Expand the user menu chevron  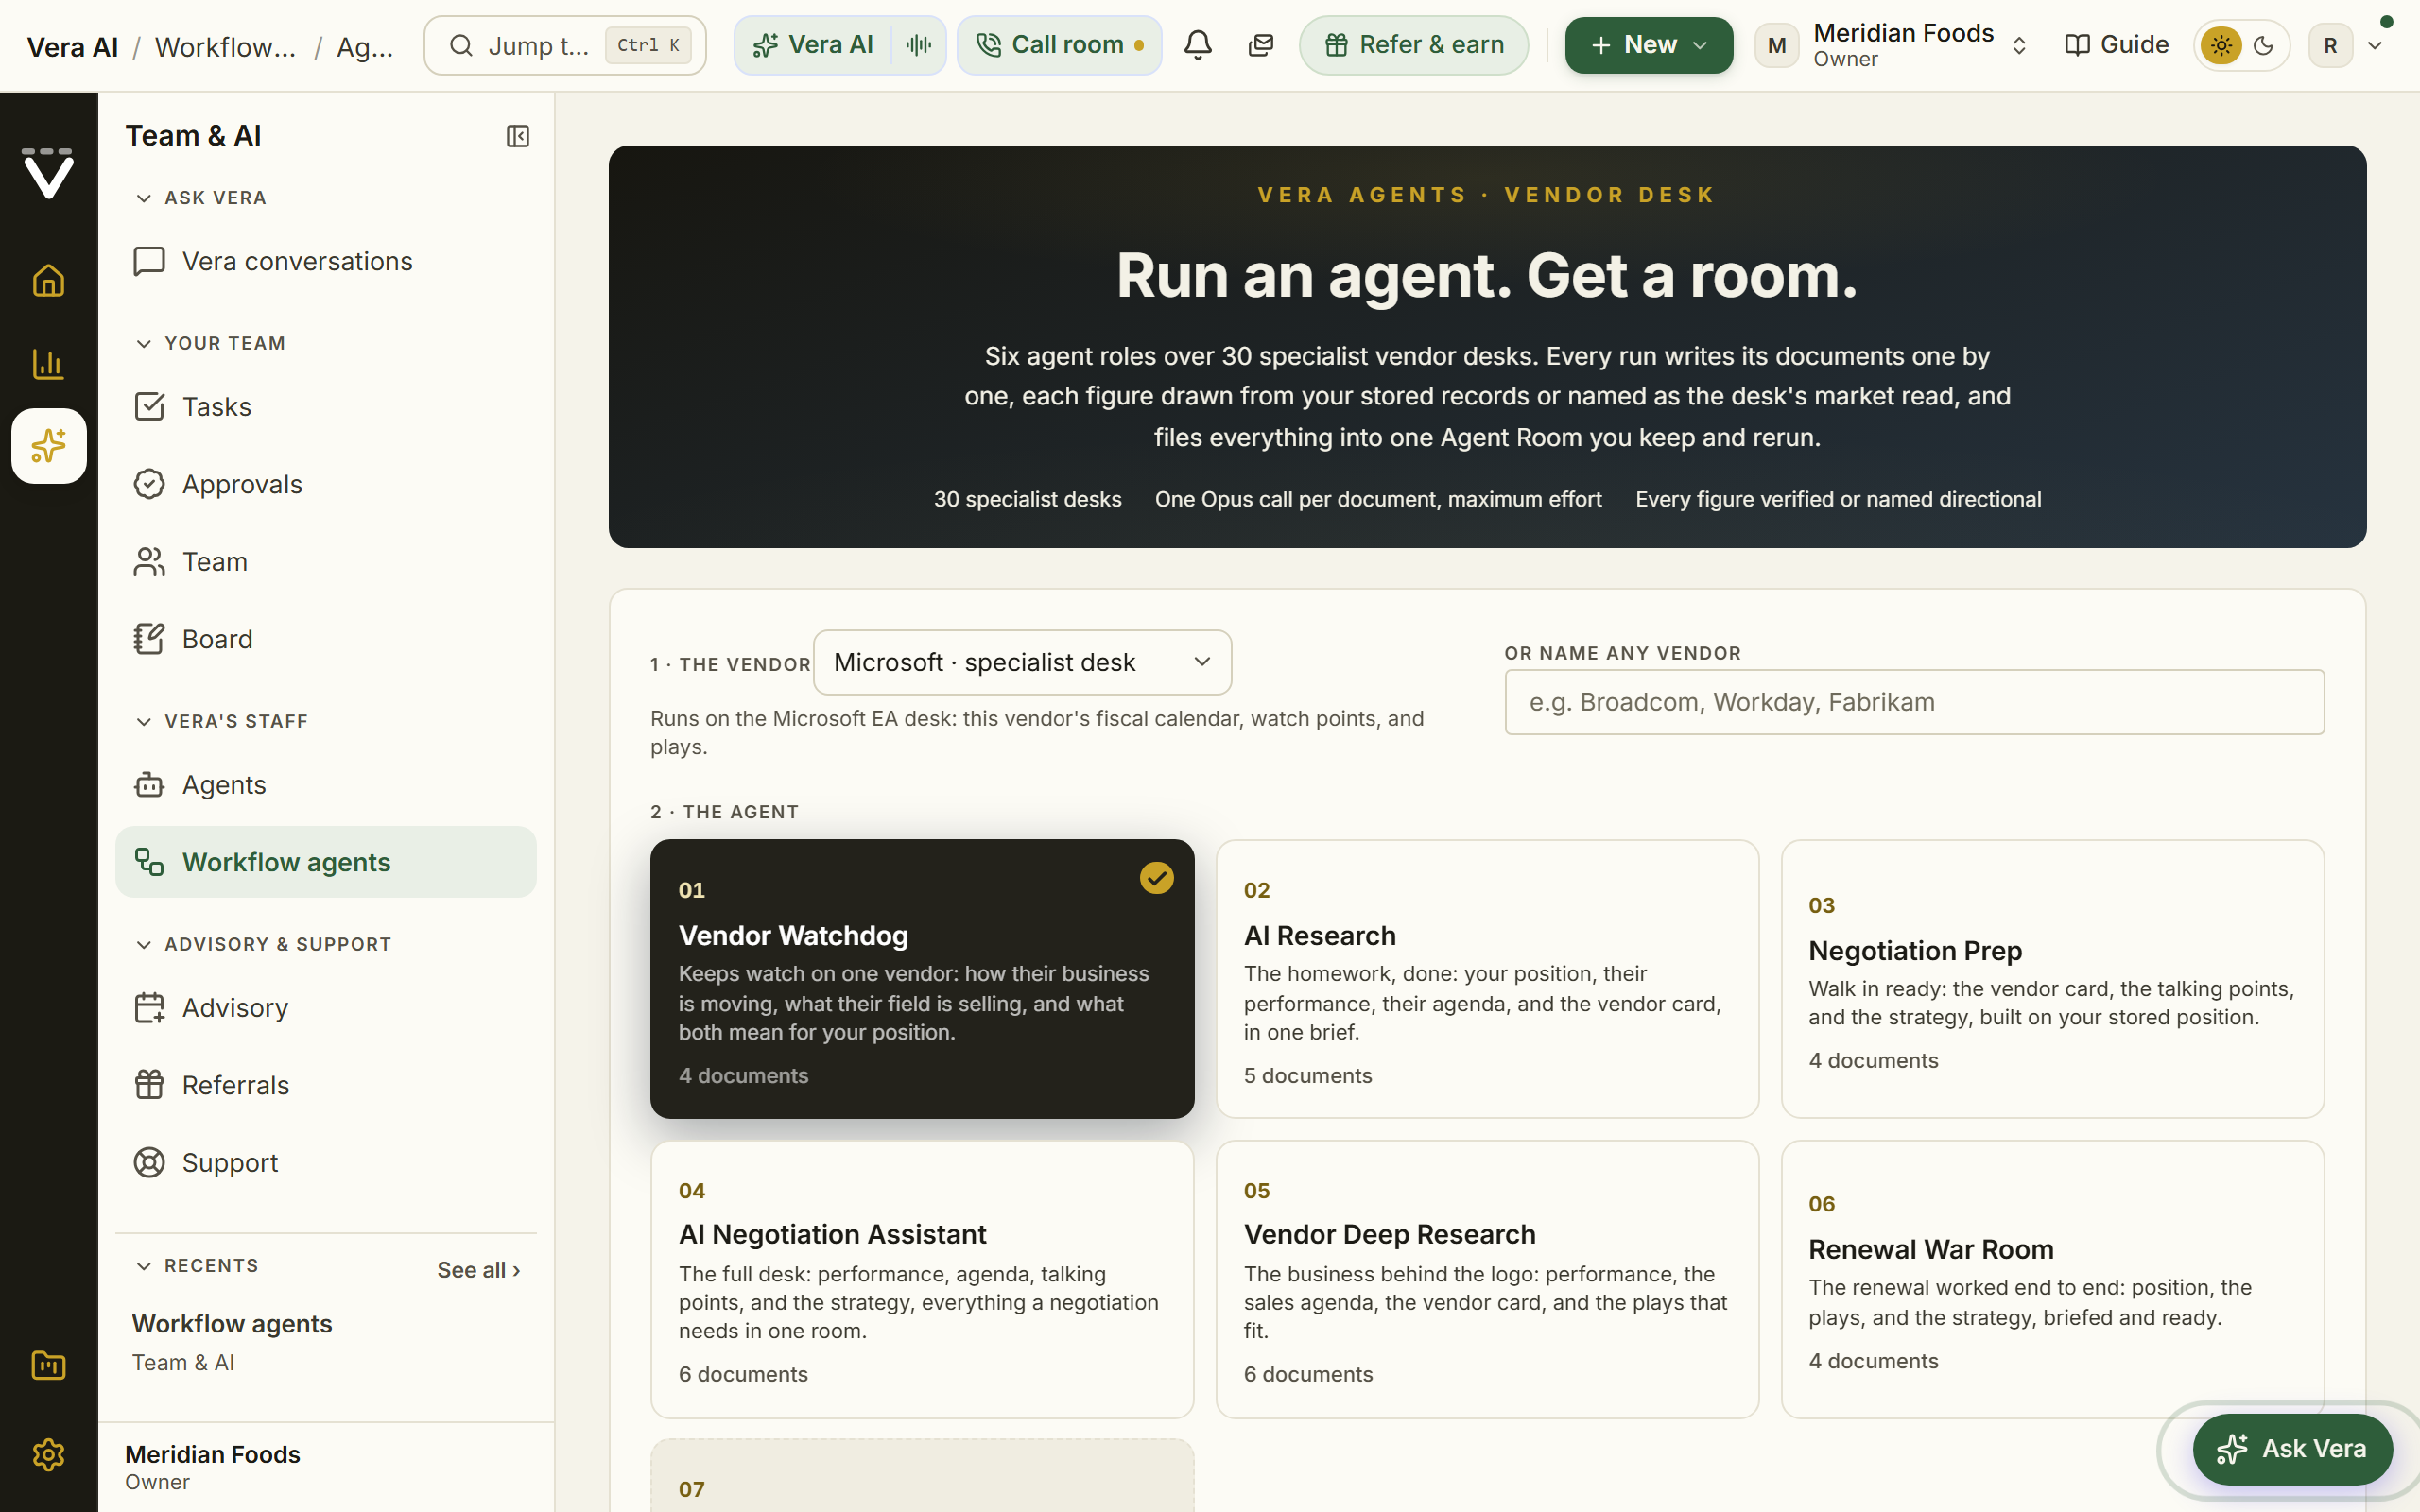(x=2375, y=45)
